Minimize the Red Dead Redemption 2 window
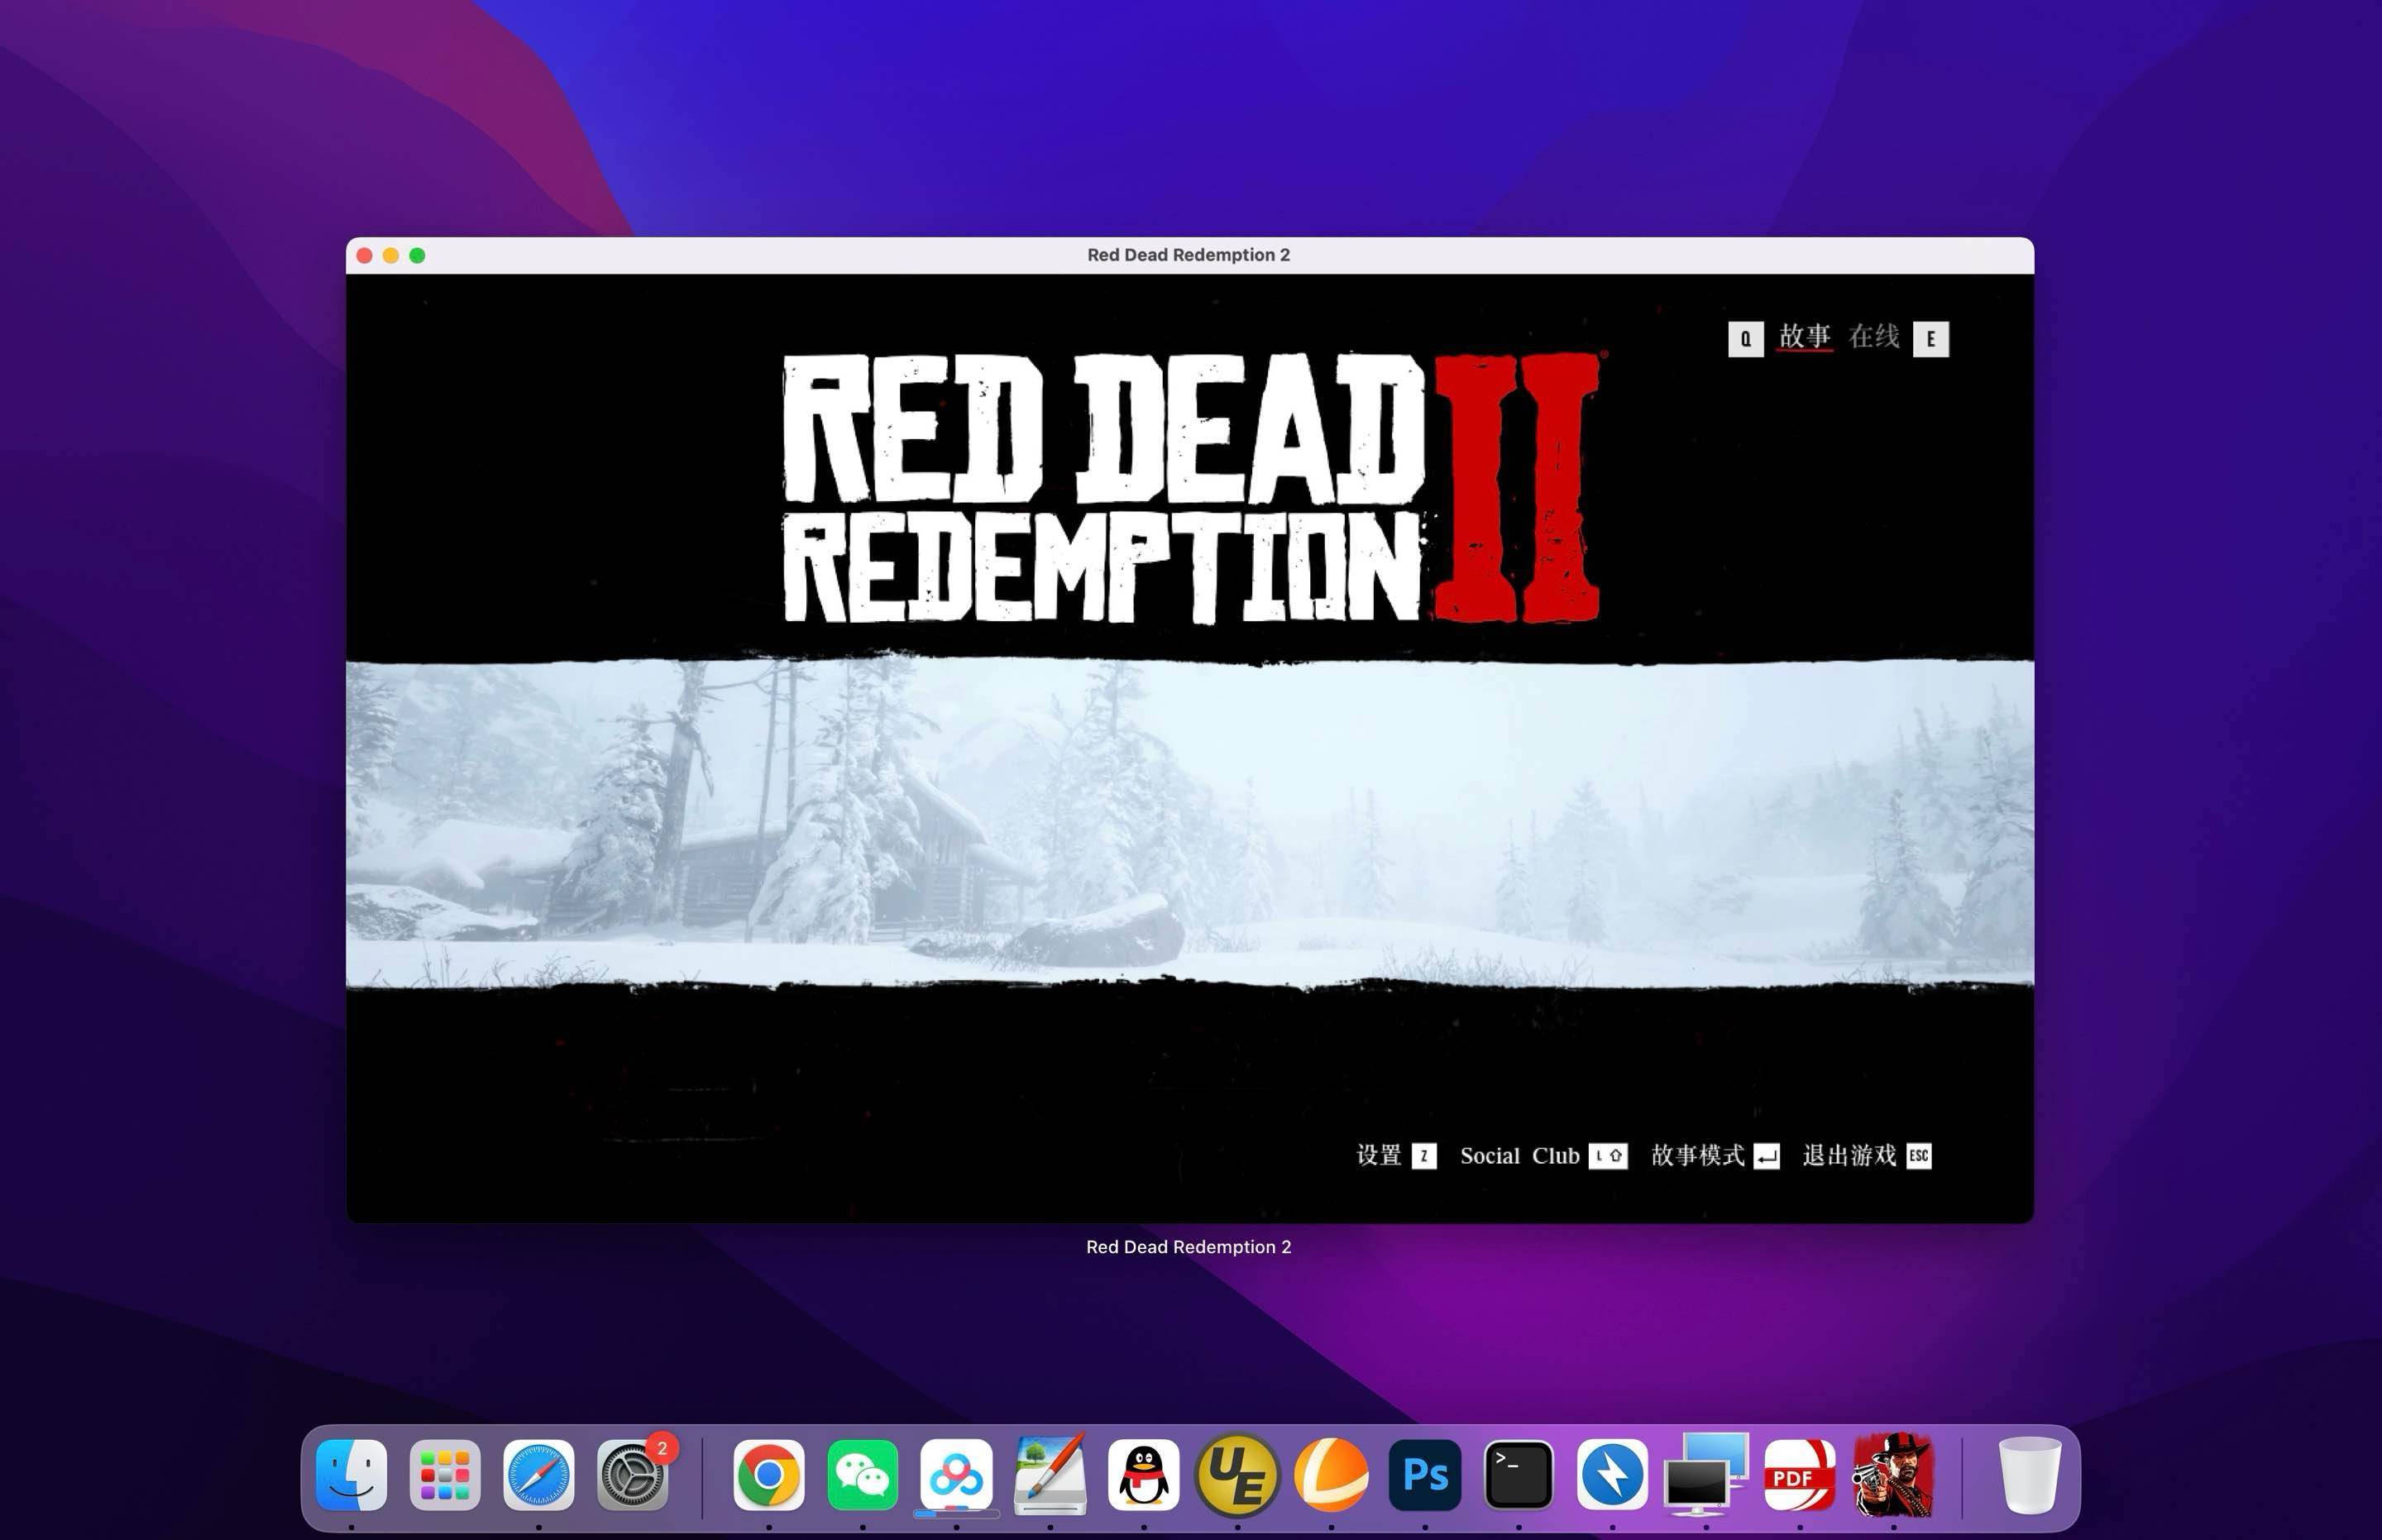Screen dimensions: 2382x1540 click(391, 256)
